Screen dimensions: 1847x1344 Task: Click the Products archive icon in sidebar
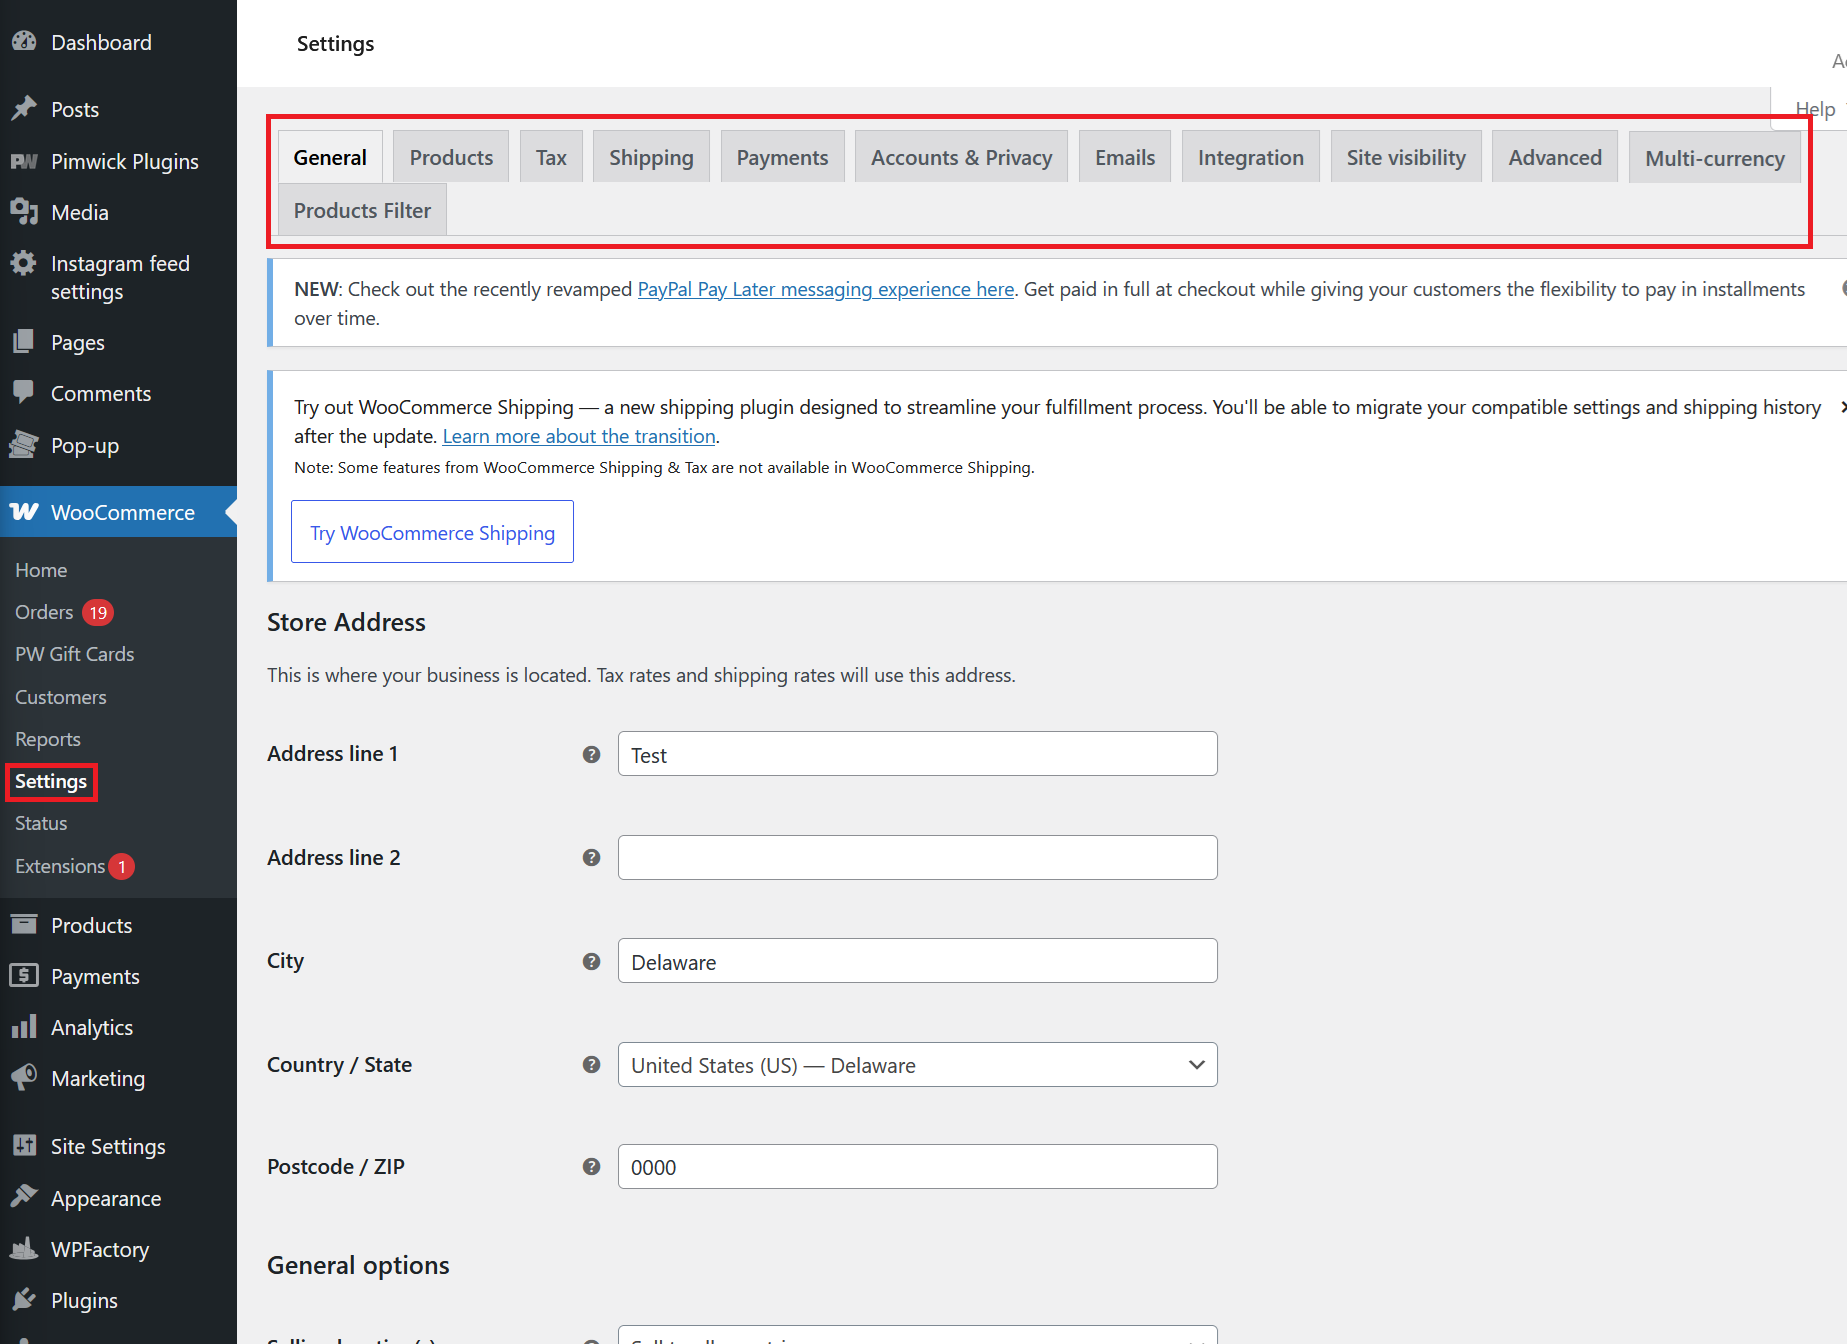coord(24,925)
